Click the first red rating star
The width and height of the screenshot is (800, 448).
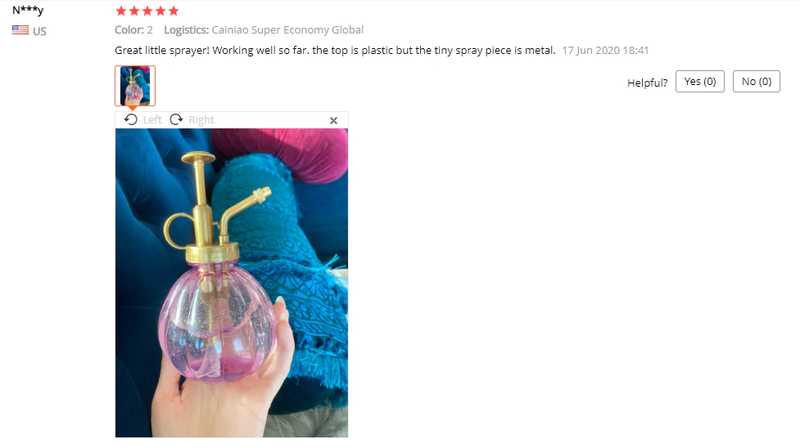click(x=121, y=11)
